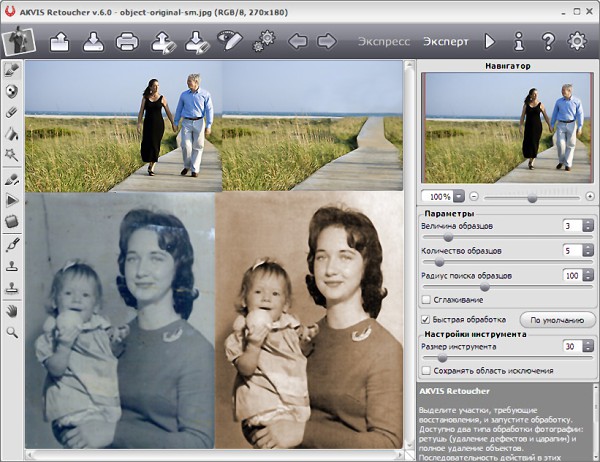Open the batch processing gears icon
Viewport: 600px width, 462px height.
tap(264, 41)
